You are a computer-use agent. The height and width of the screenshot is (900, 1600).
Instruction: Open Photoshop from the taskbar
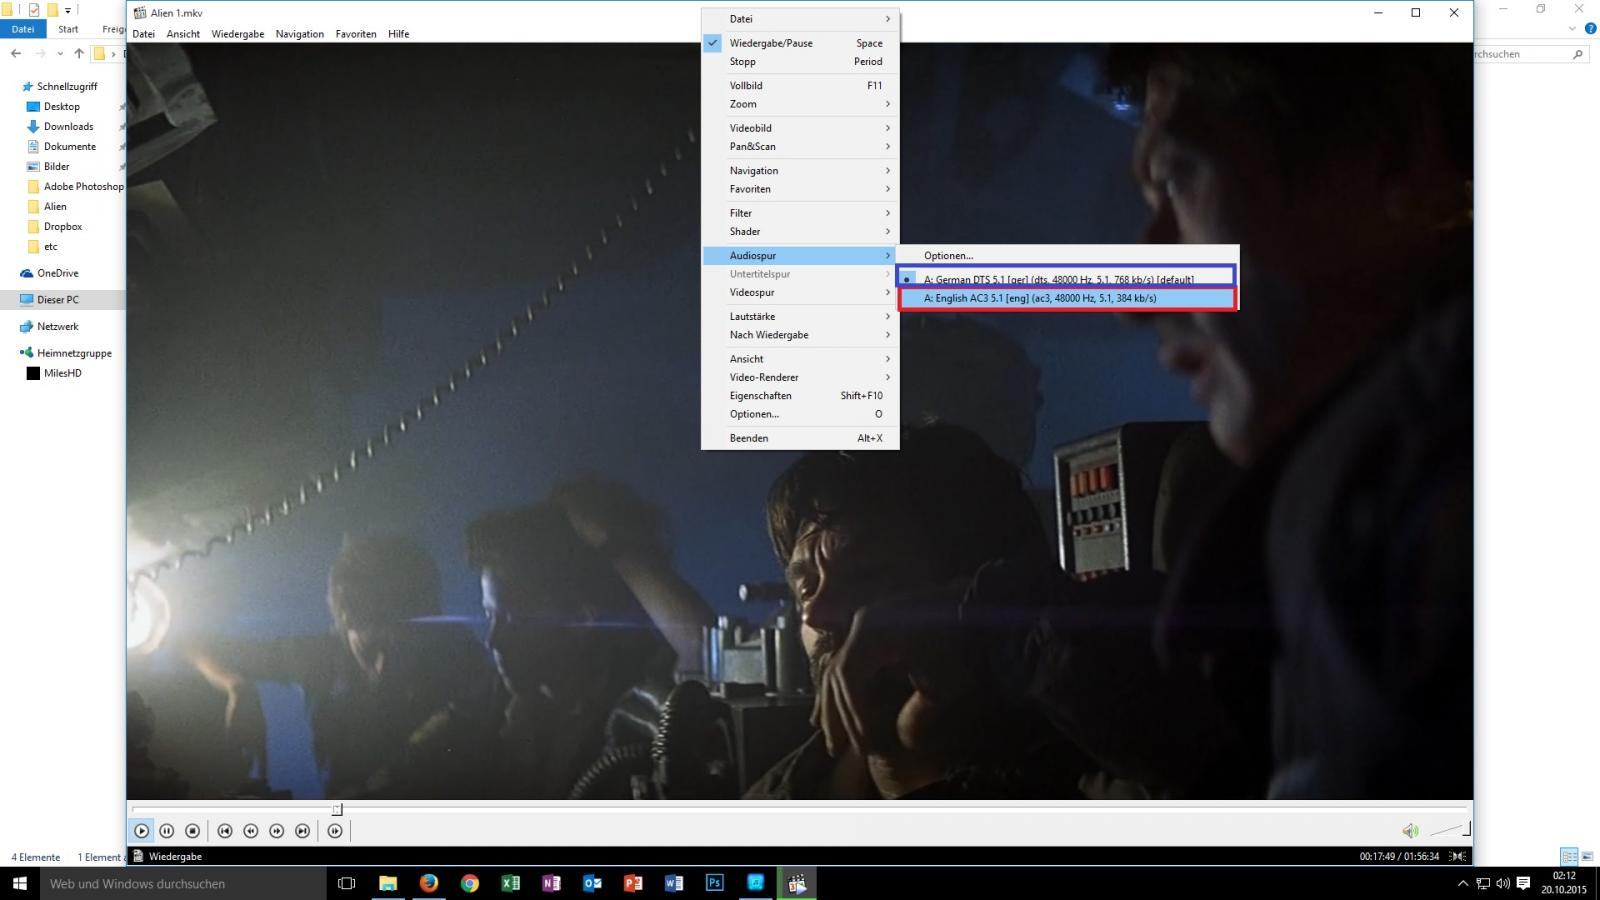click(x=715, y=883)
